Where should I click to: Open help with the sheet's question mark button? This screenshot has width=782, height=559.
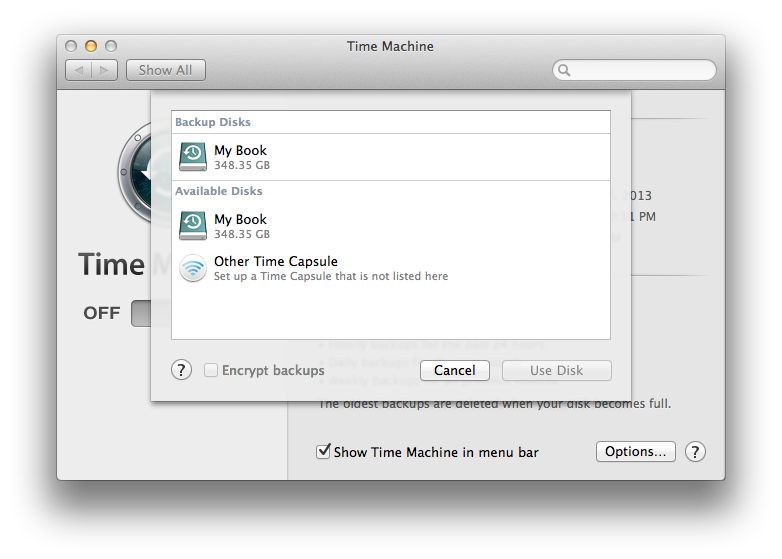[182, 370]
